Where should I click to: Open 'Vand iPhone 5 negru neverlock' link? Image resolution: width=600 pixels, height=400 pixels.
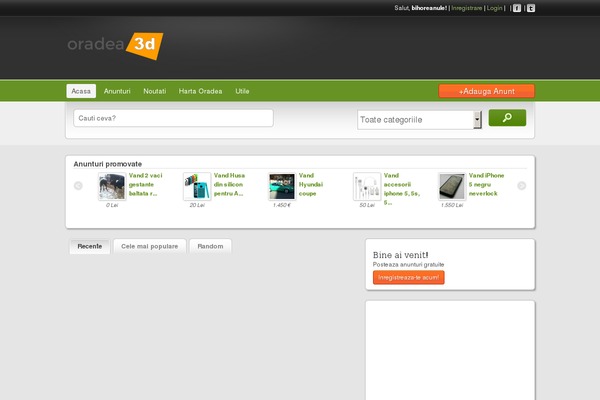coord(486,184)
